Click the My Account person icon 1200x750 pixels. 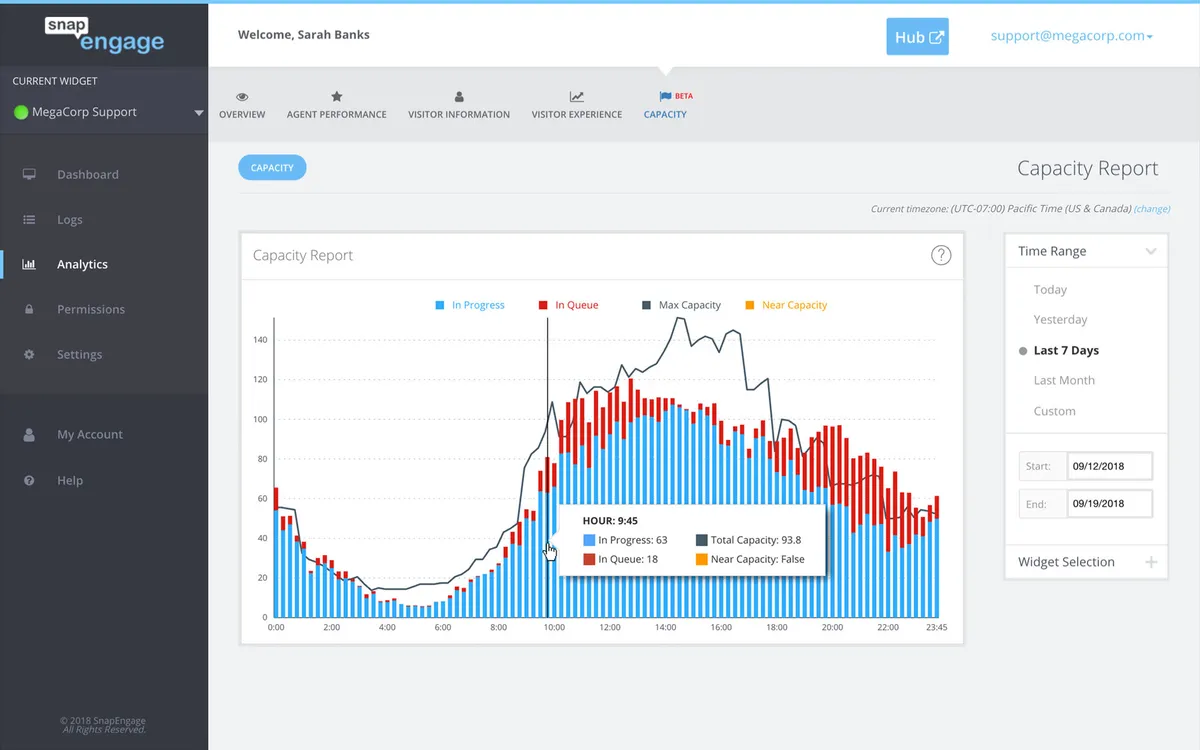click(x=29, y=435)
